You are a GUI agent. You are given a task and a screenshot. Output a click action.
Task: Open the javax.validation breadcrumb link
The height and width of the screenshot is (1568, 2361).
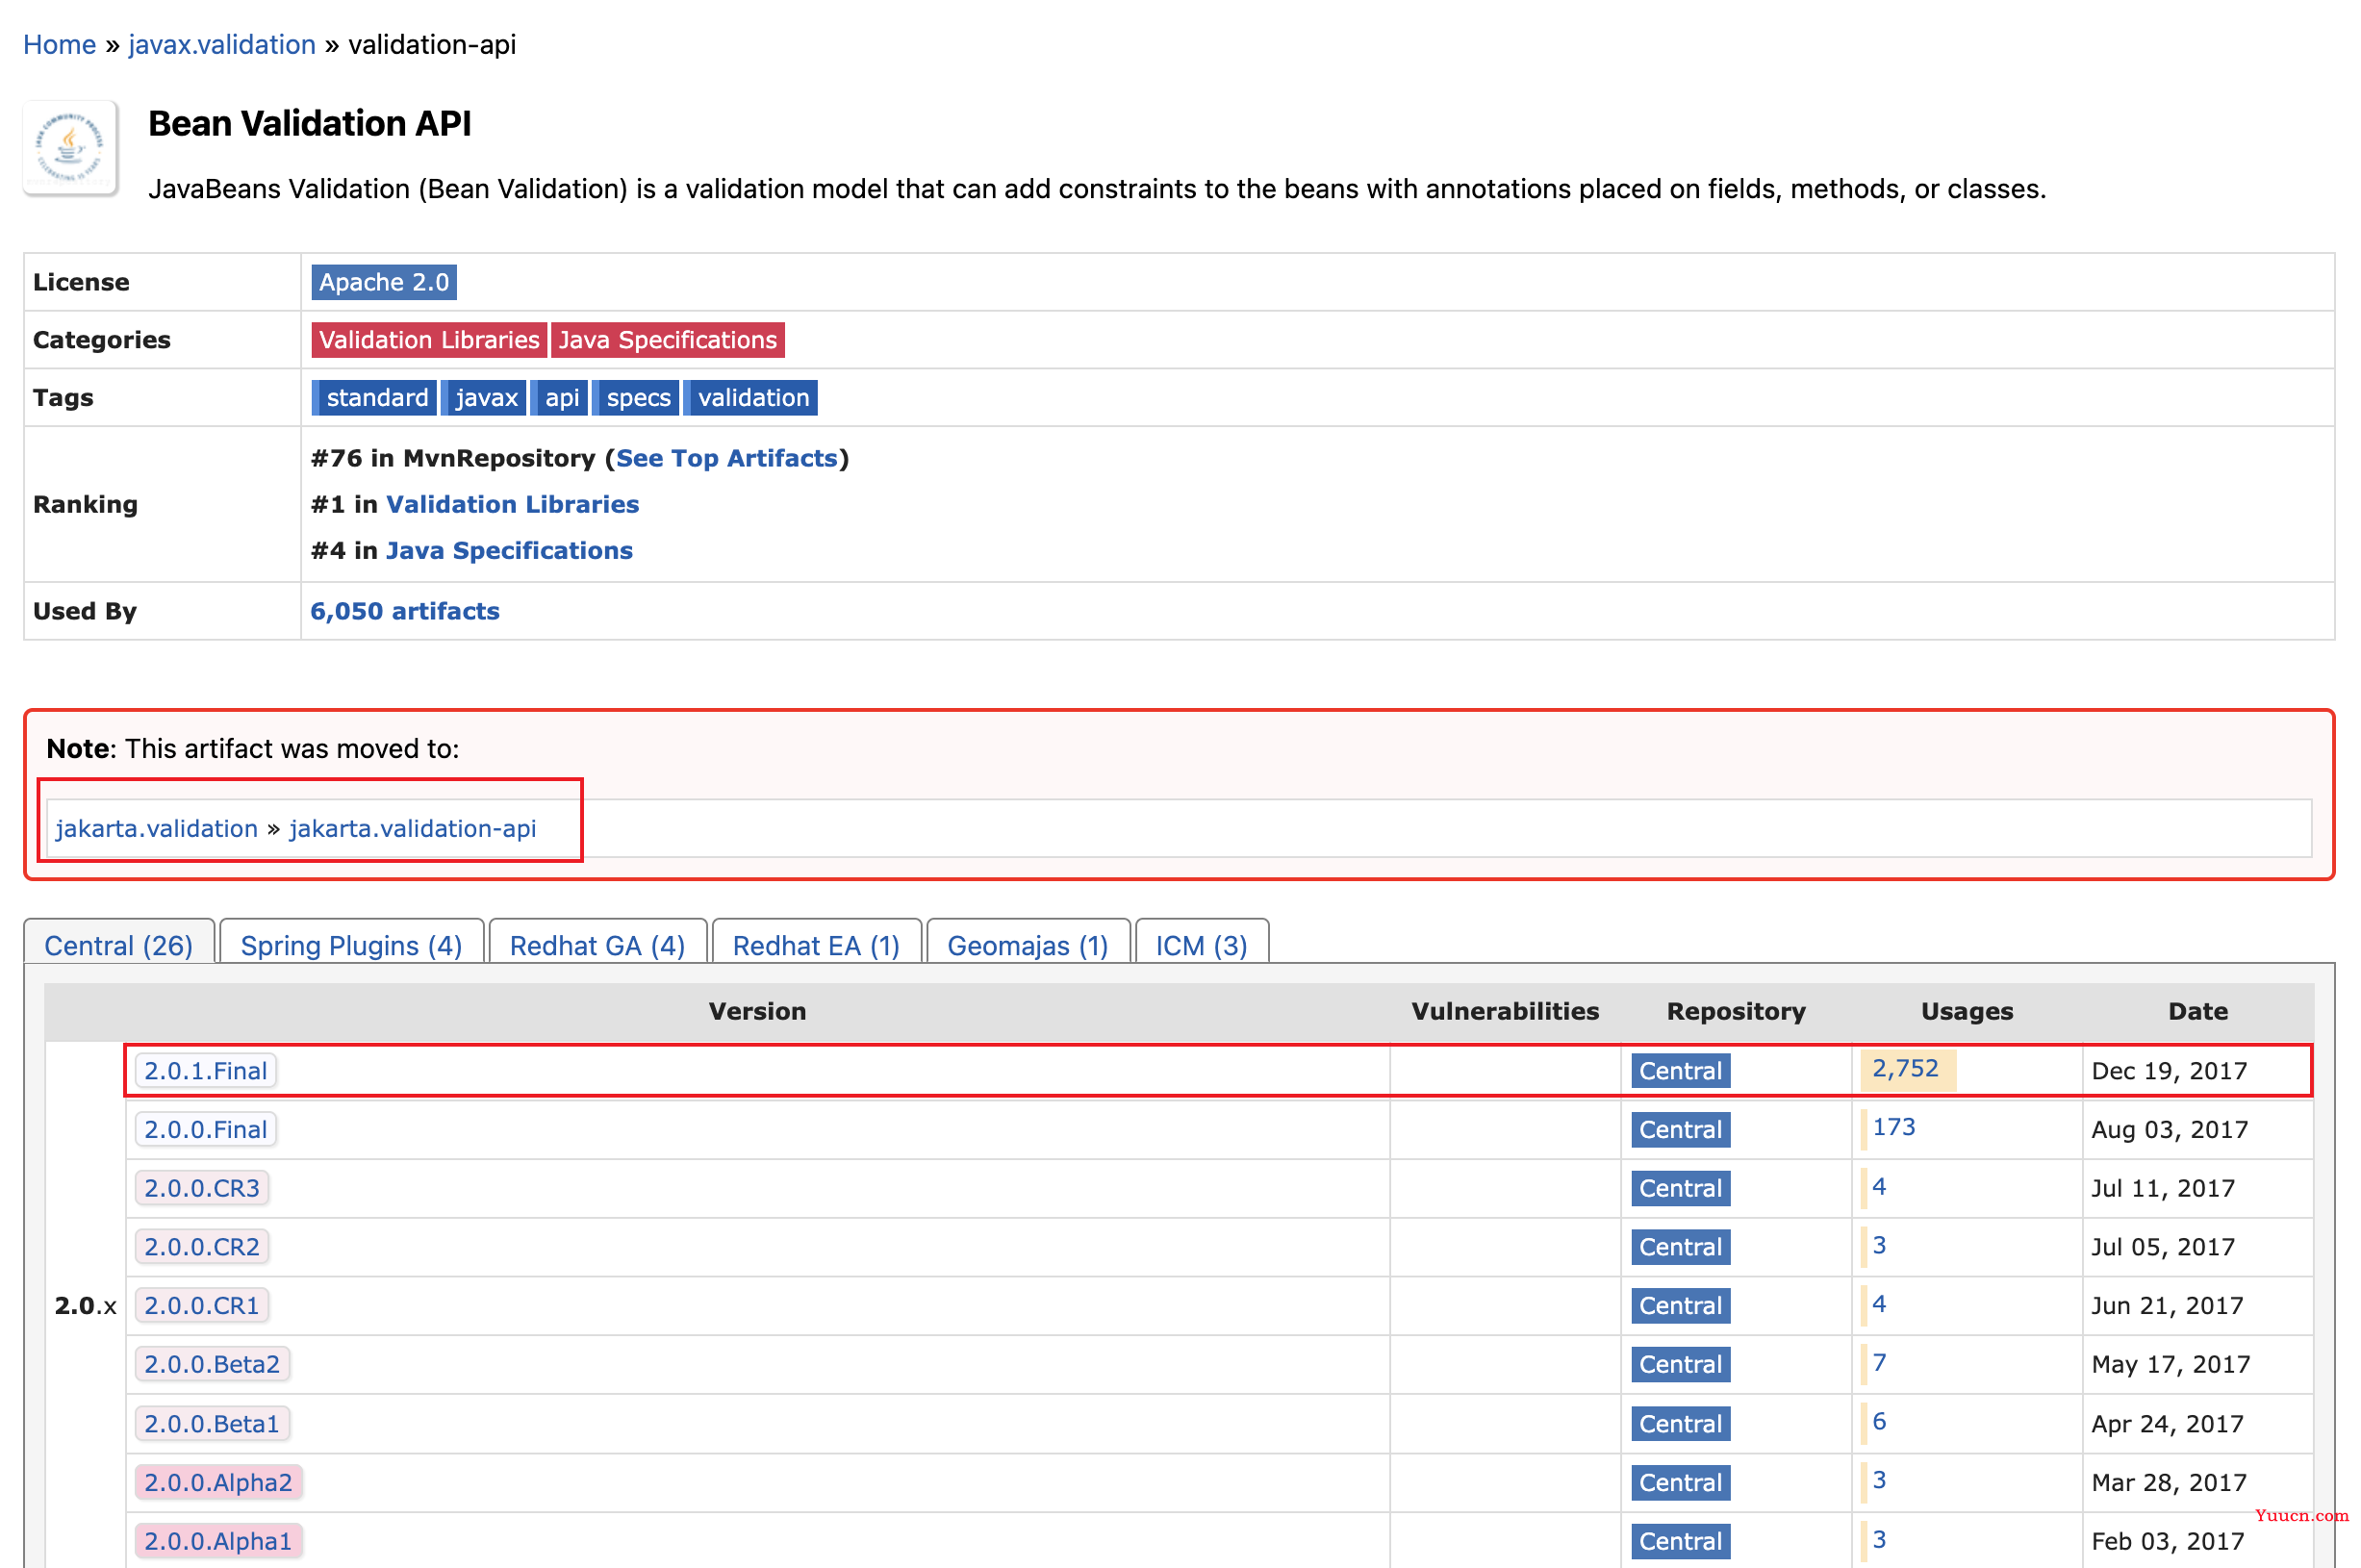pyautogui.click(x=222, y=45)
